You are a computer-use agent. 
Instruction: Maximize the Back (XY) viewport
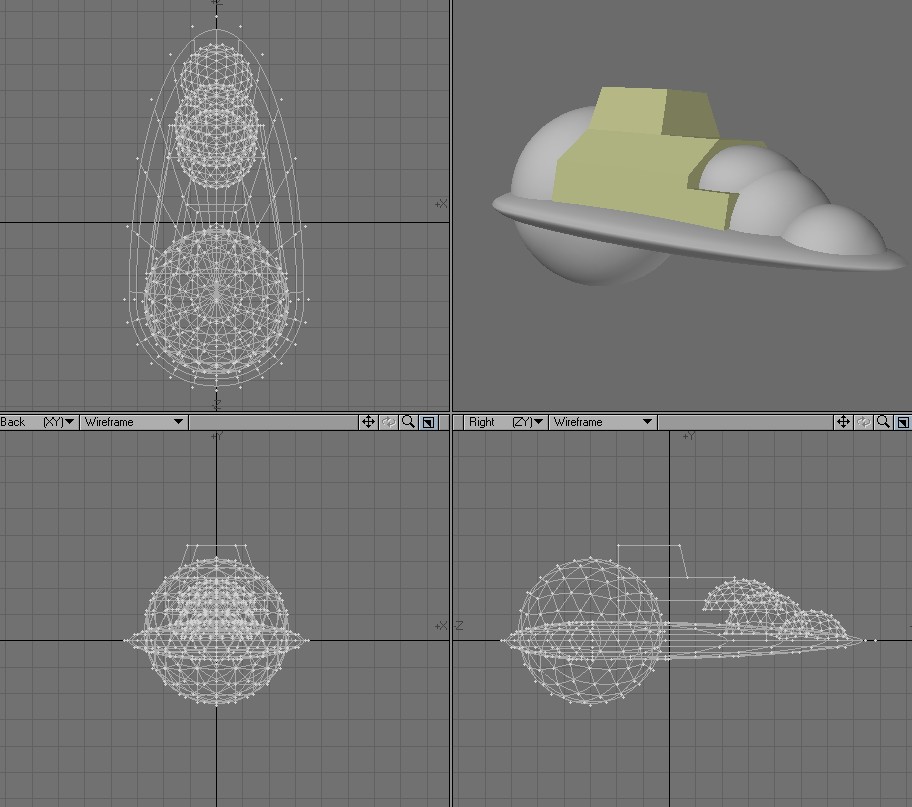(428, 422)
